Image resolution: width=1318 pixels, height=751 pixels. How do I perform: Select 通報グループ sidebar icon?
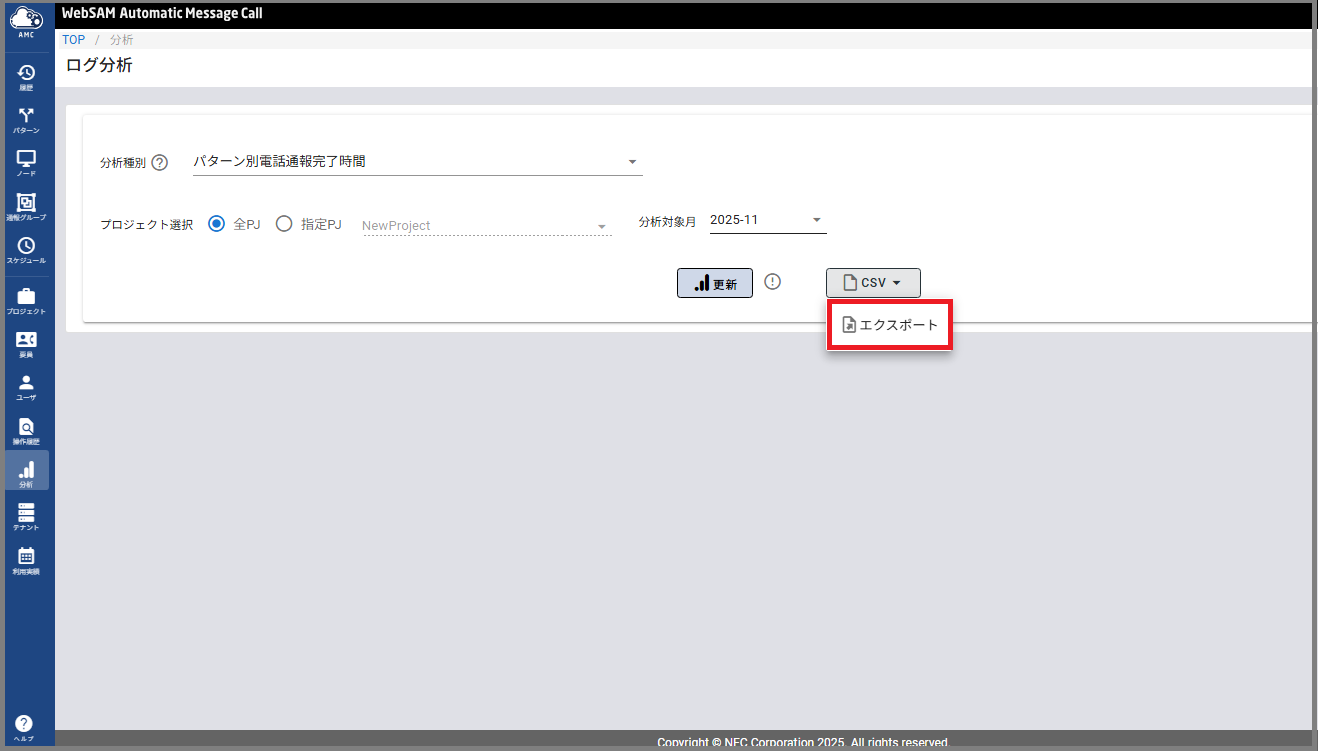pos(26,205)
